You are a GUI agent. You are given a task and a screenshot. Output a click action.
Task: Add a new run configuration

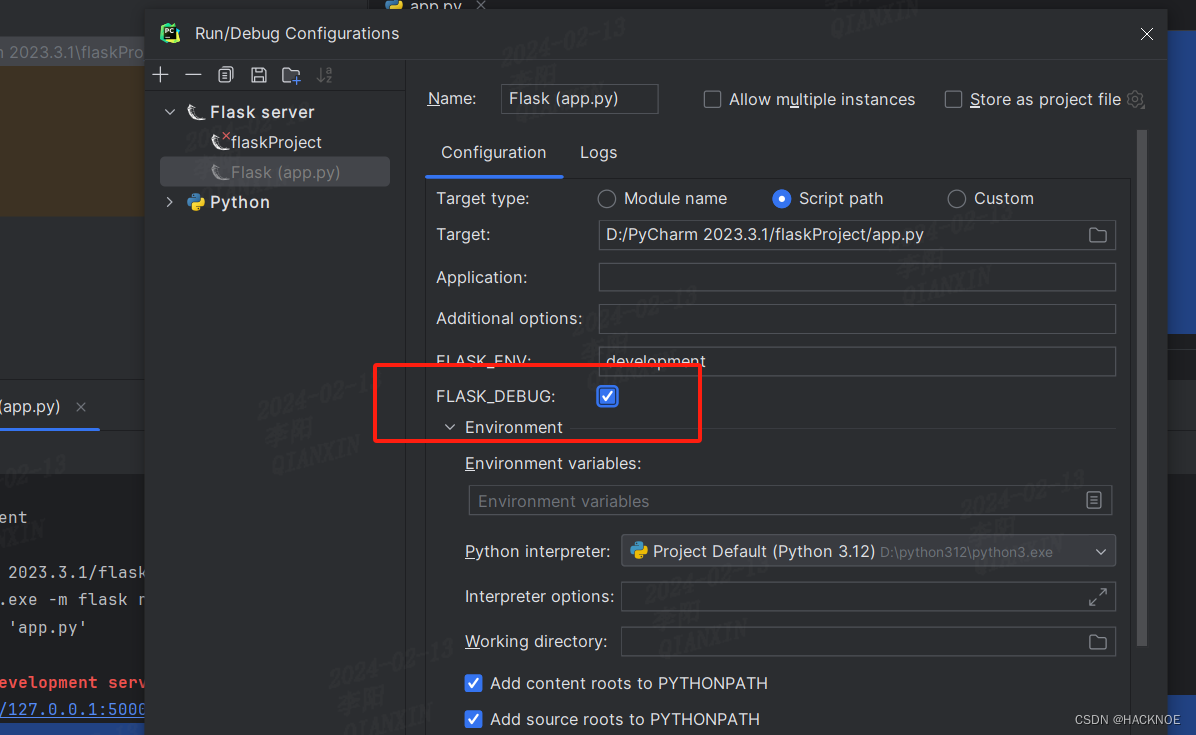tap(160, 75)
